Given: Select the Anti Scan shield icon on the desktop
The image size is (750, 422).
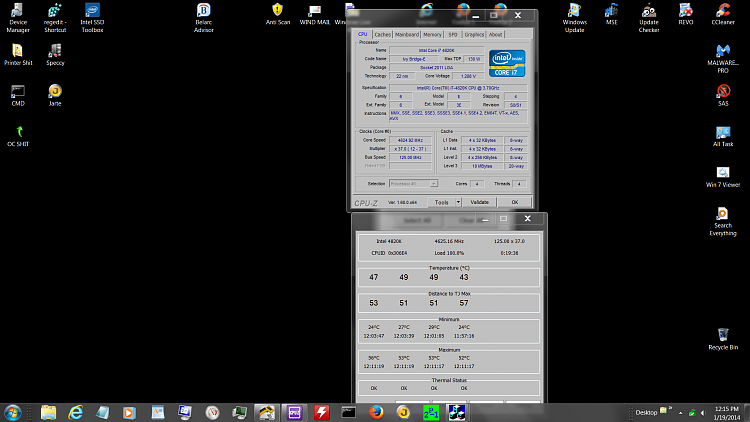Looking at the screenshot, I should (277, 14).
